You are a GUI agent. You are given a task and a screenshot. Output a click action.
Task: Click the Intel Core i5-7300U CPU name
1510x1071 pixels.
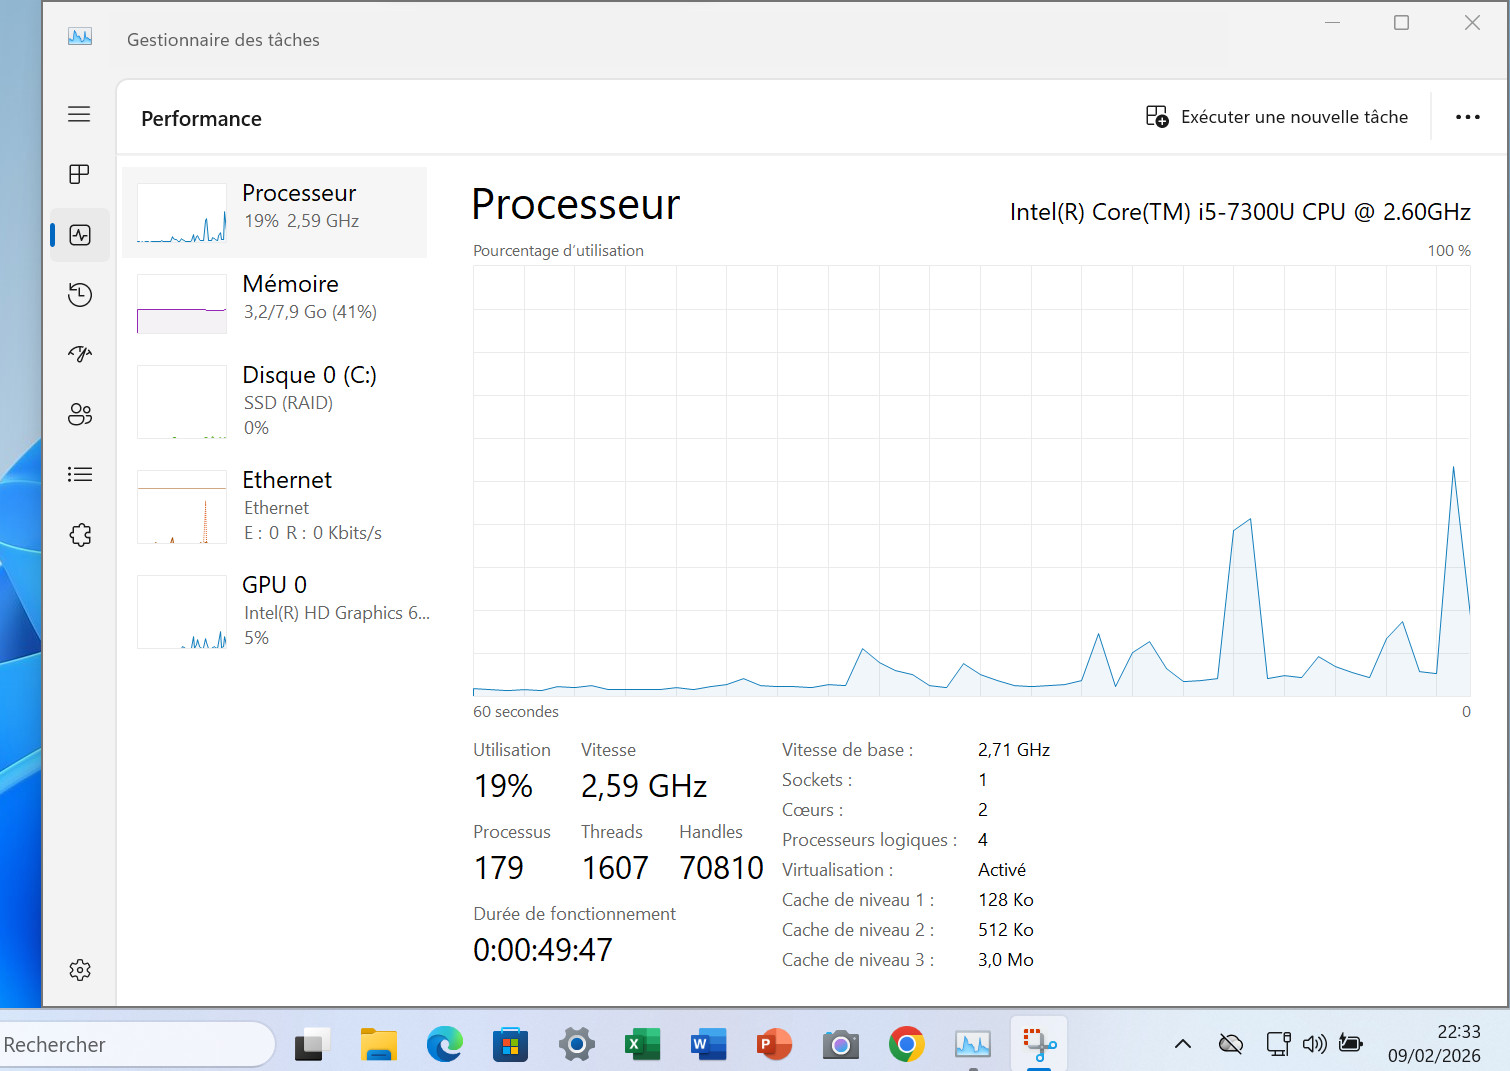point(1240,212)
